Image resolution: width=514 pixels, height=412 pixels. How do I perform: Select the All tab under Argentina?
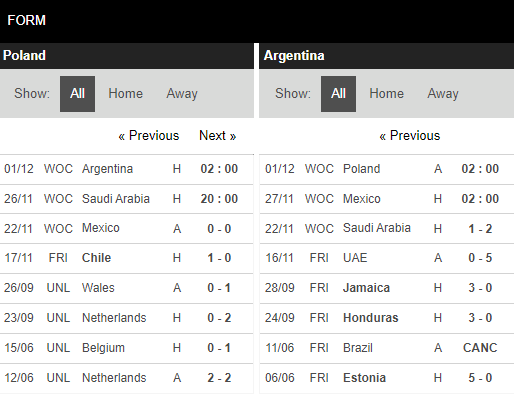point(338,94)
